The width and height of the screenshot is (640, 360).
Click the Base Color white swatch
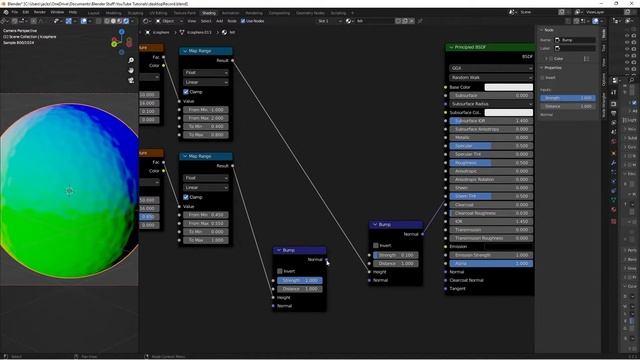(509, 87)
